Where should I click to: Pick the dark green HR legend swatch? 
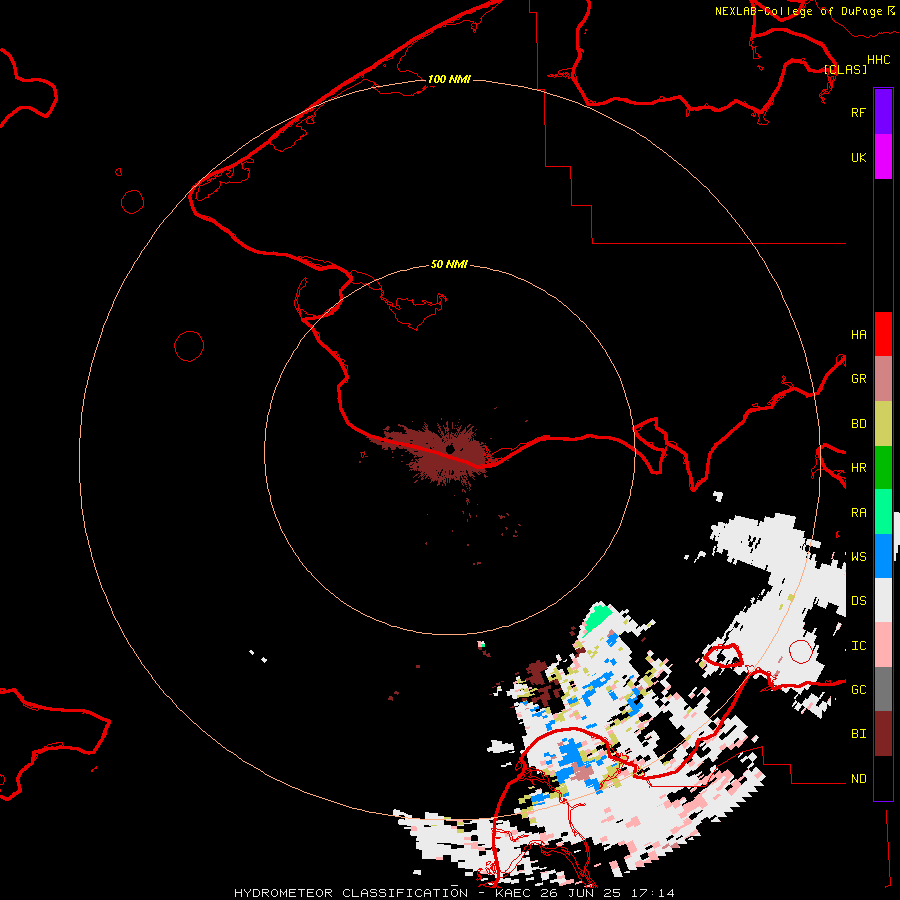(883, 468)
